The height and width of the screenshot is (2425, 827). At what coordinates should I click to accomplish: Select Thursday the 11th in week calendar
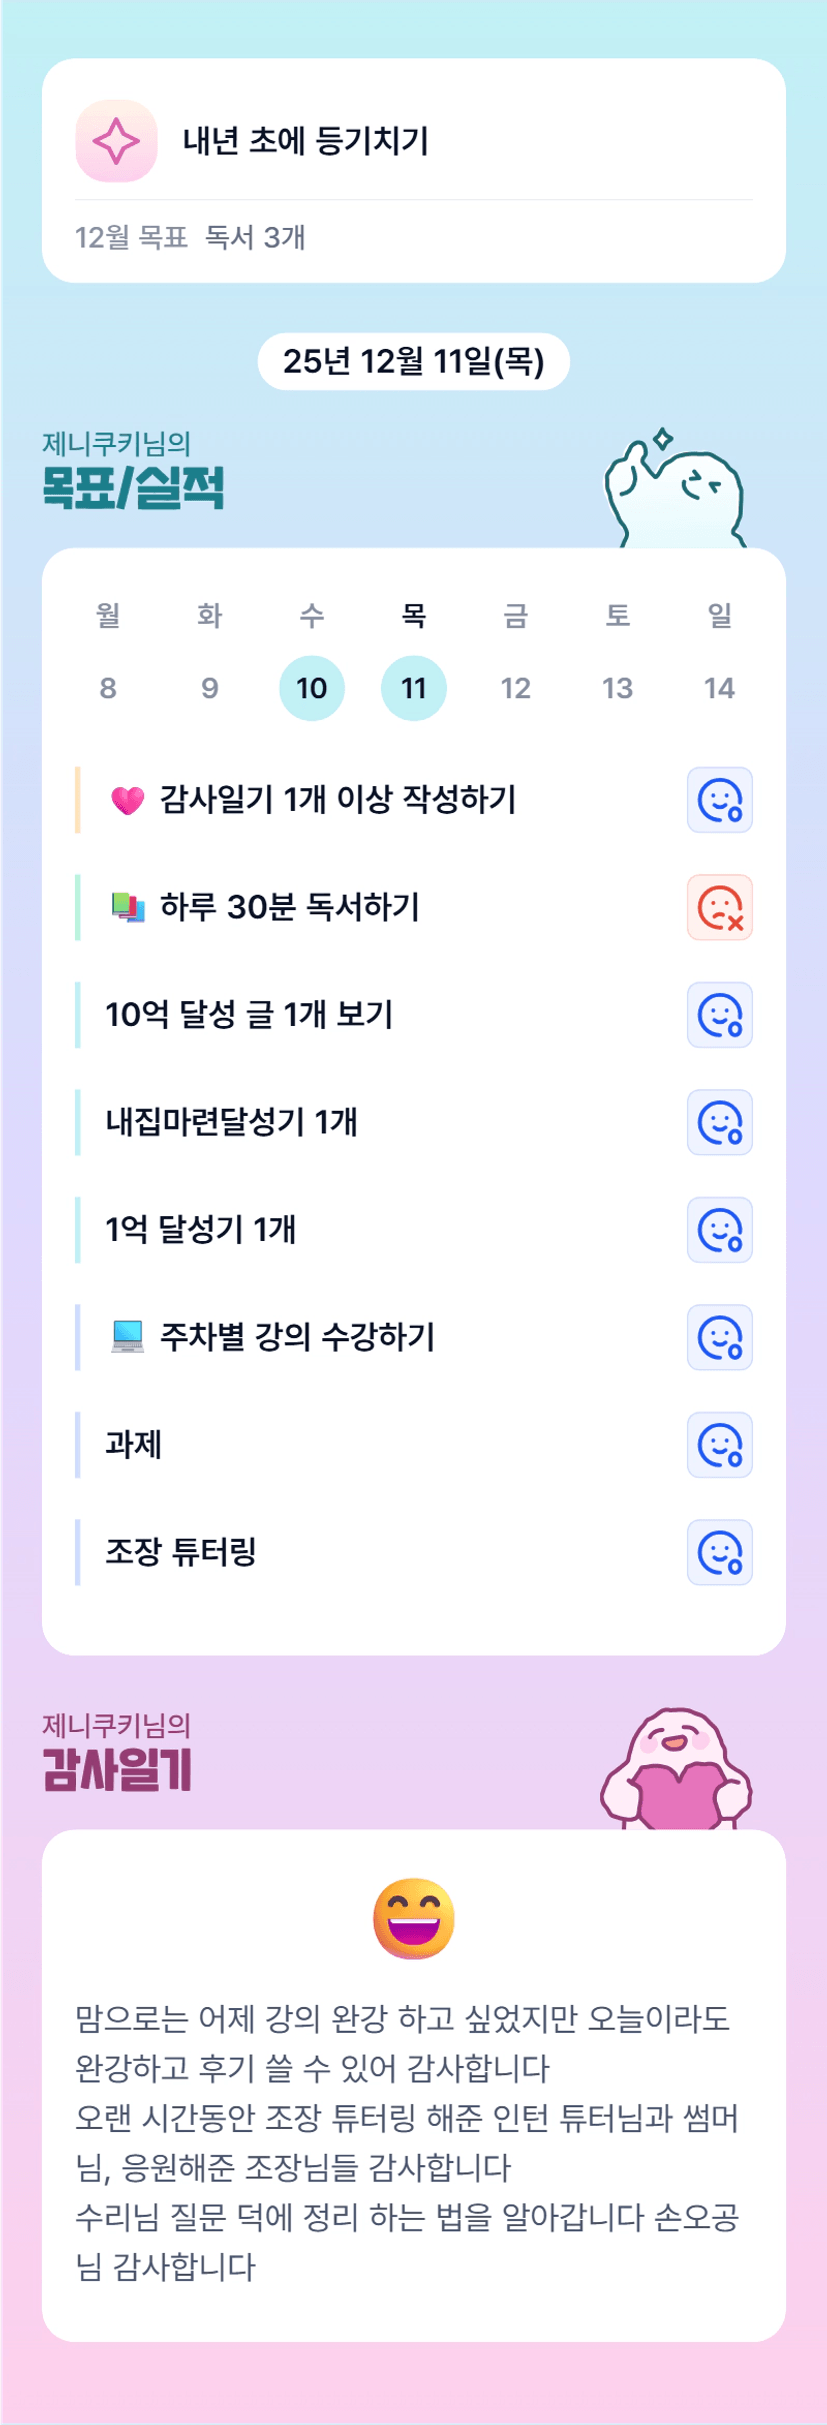coord(414,688)
